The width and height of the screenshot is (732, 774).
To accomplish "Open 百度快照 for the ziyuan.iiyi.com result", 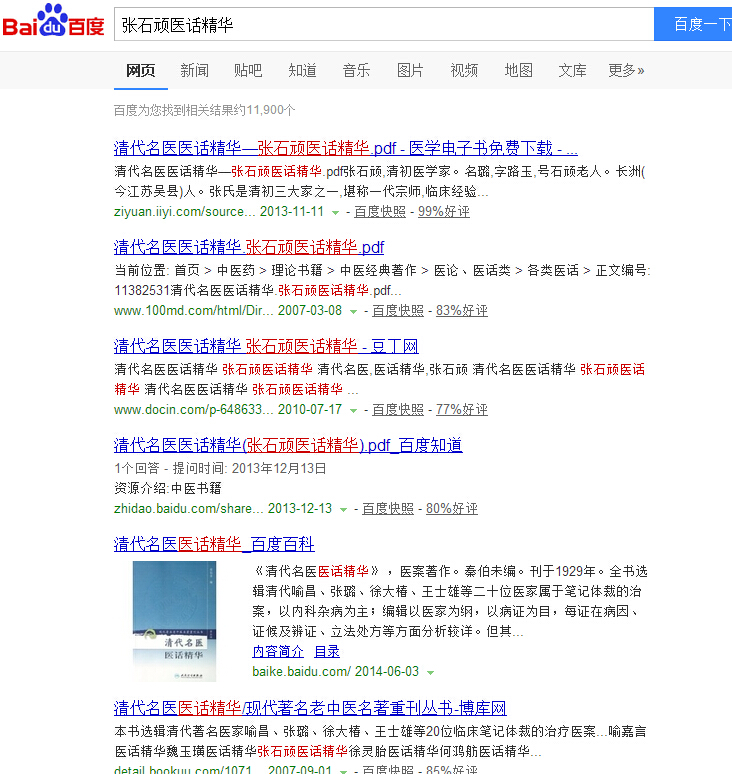I will 380,212.
